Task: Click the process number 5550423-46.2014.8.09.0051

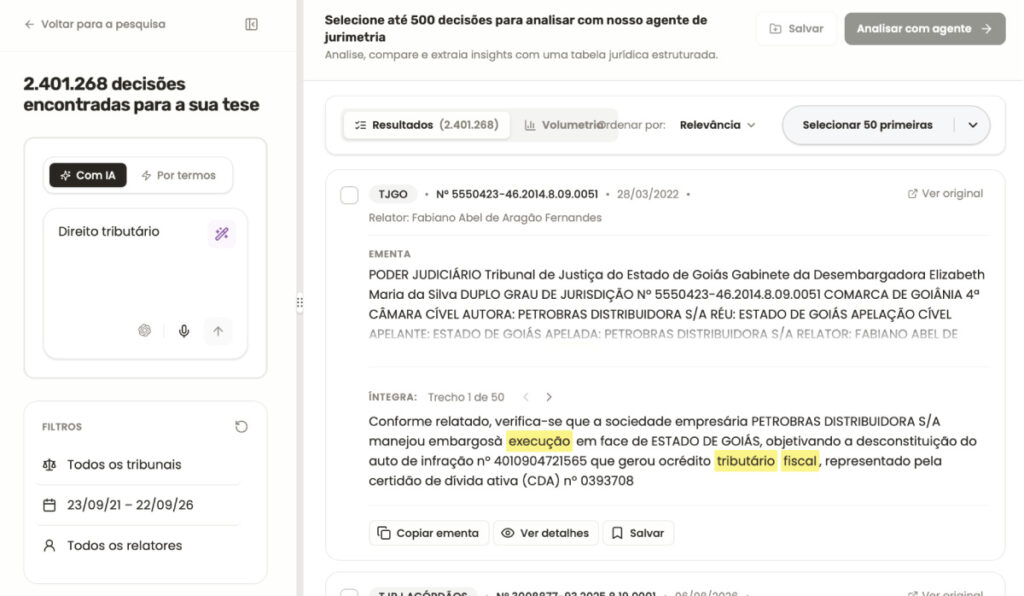Action: pyautogui.click(x=517, y=194)
